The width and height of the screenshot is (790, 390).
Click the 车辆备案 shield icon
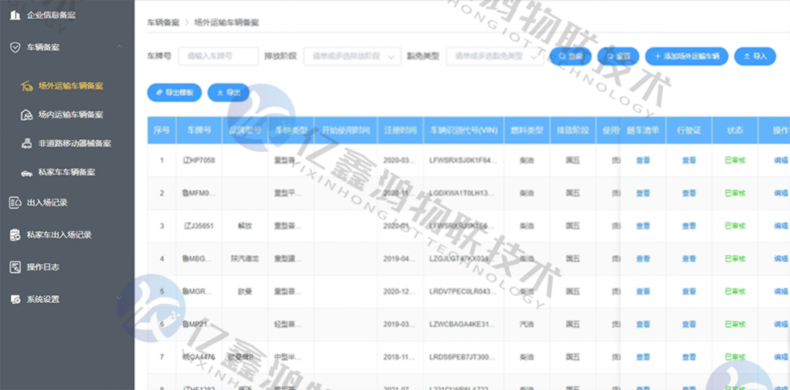tap(15, 47)
